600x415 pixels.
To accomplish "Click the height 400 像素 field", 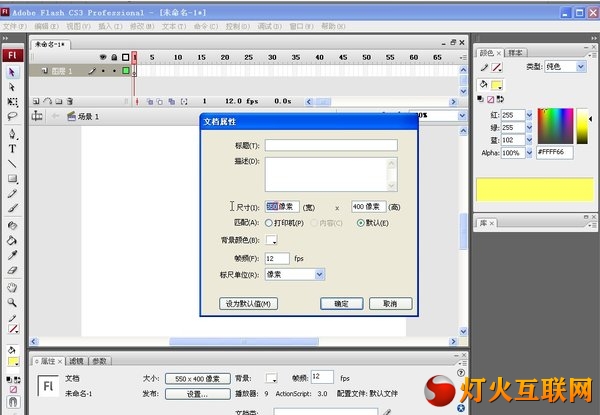I will tap(368, 207).
